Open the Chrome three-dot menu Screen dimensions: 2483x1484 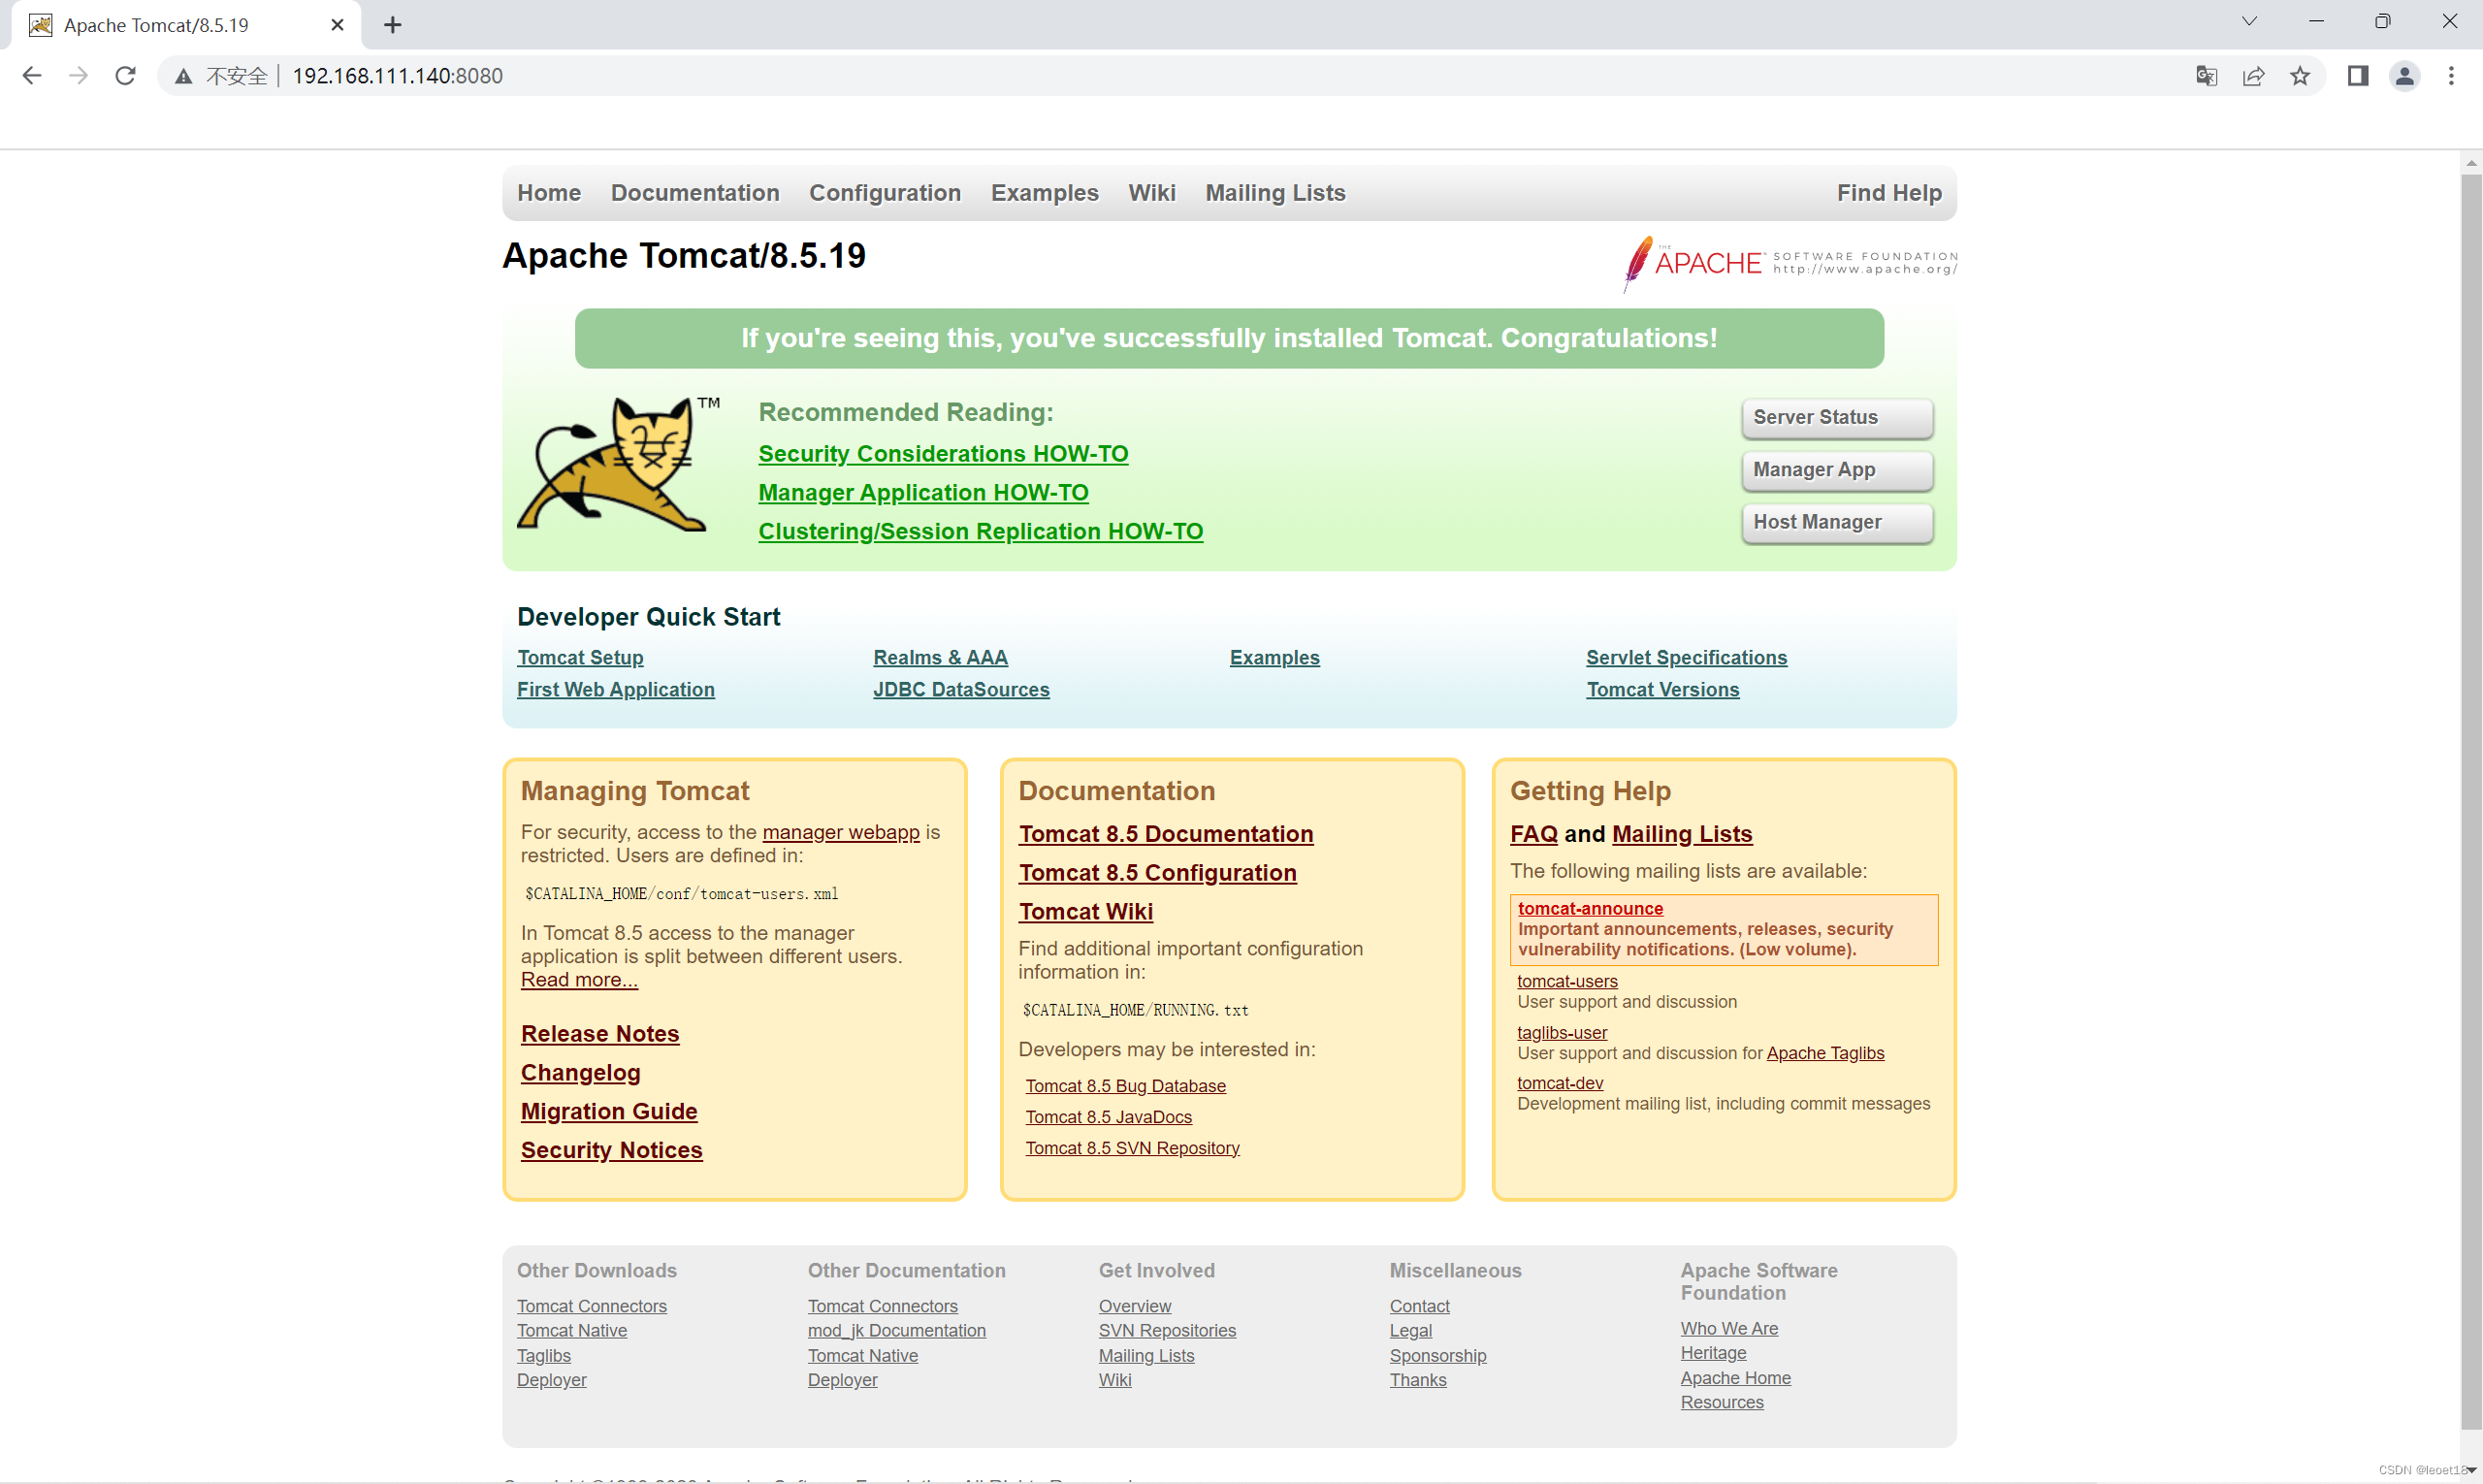(x=2451, y=76)
